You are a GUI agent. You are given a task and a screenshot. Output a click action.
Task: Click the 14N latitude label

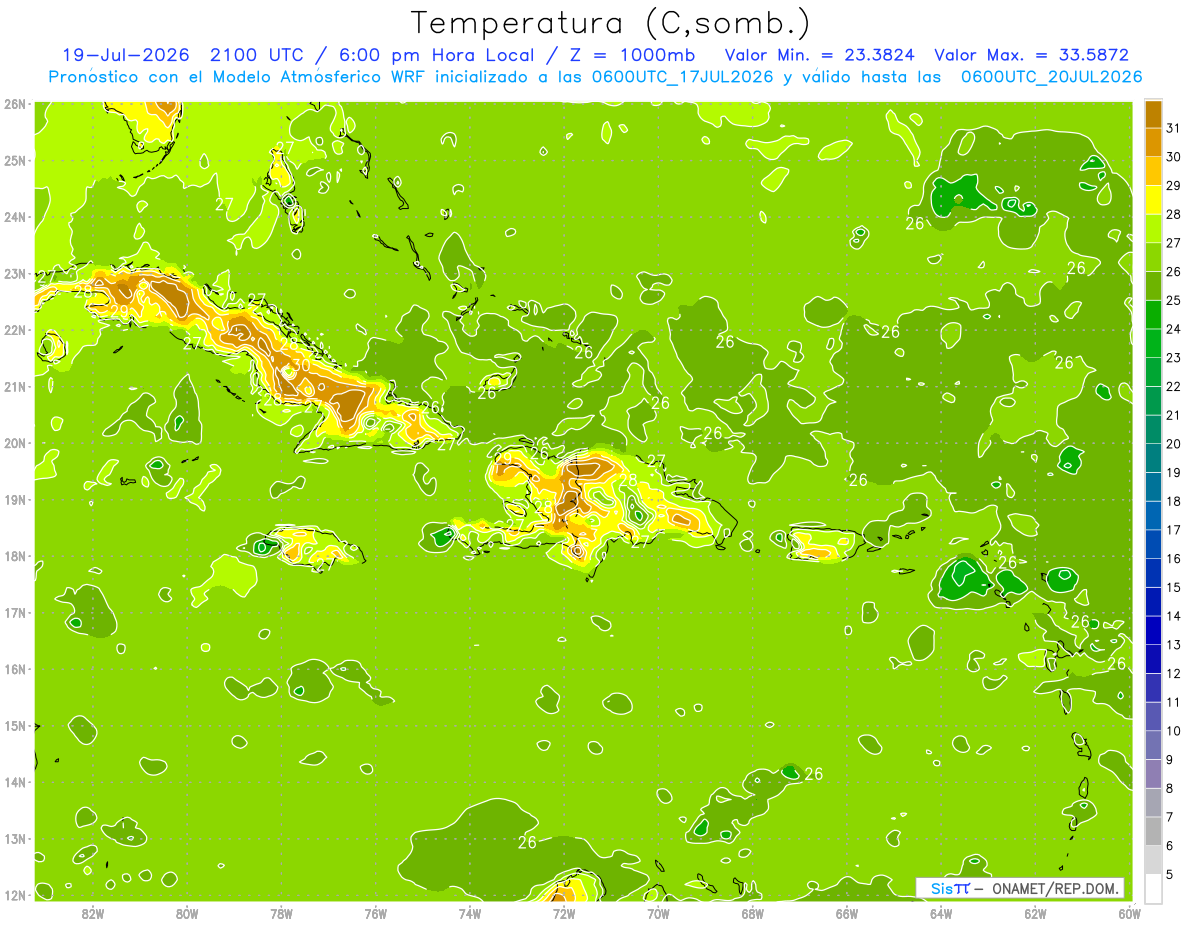14,782
